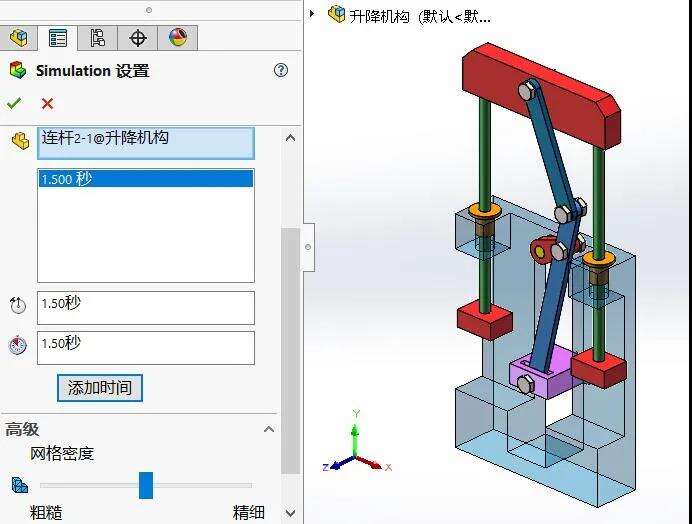
Task: Click the panel scrollbar up arrow
Action: point(290,138)
